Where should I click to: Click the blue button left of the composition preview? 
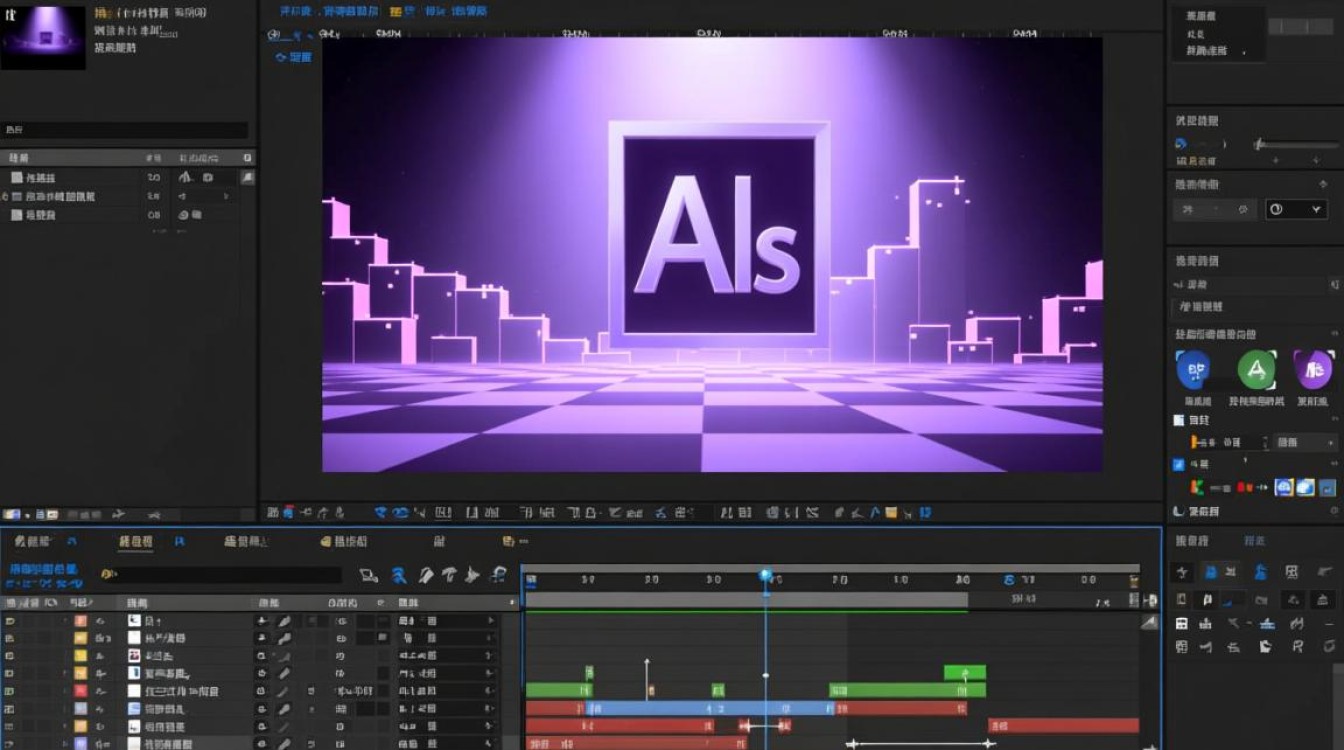pyautogui.click(x=293, y=58)
